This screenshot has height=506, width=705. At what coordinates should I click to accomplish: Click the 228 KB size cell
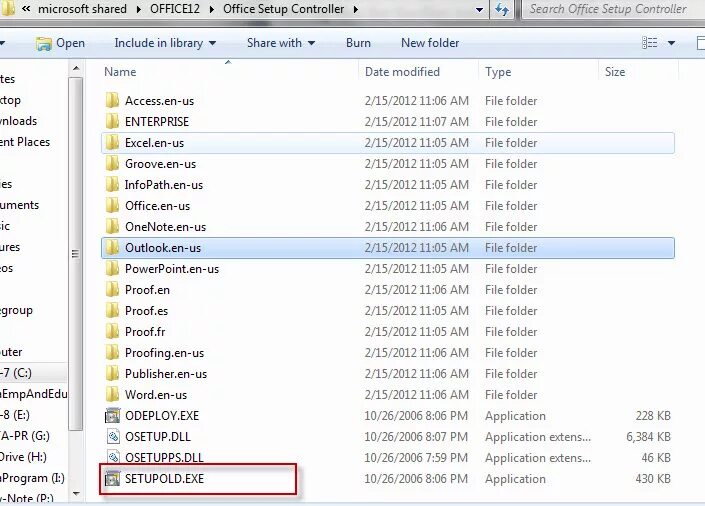pos(653,416)
